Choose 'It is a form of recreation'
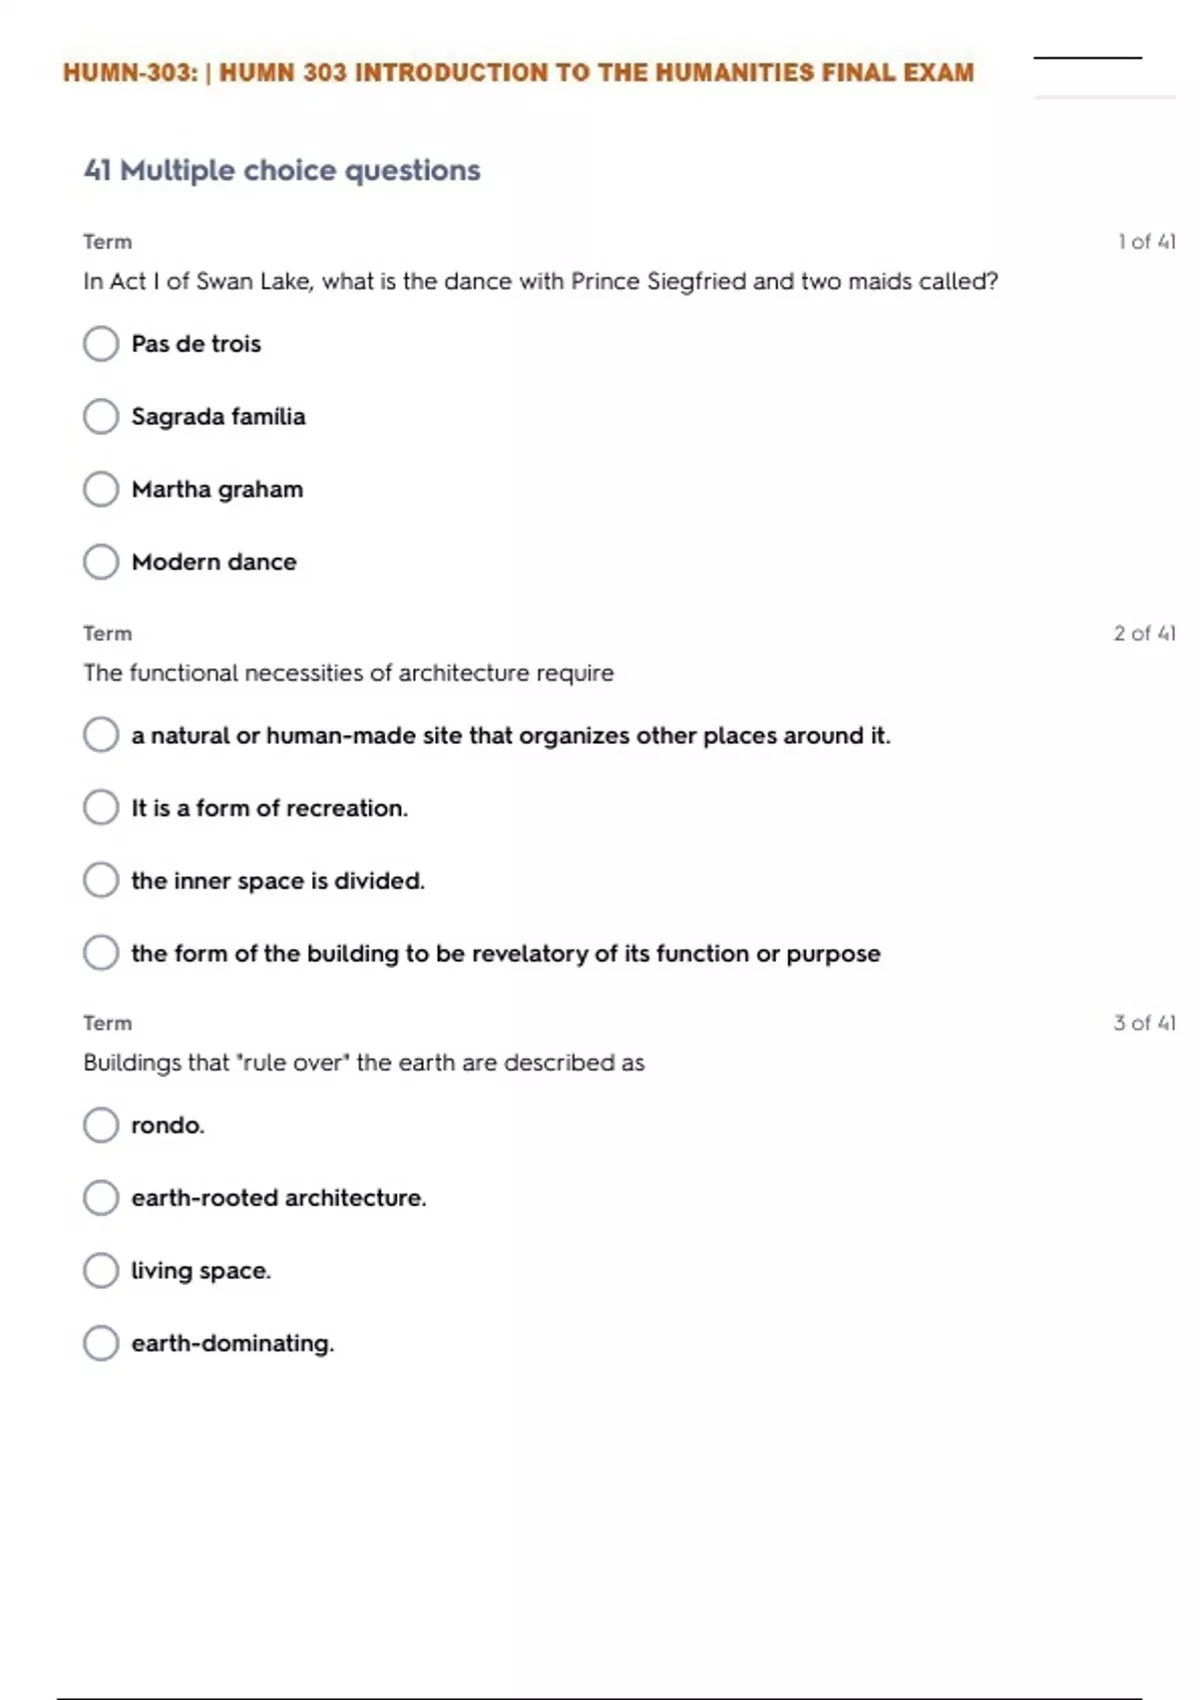 click(101, 808)
